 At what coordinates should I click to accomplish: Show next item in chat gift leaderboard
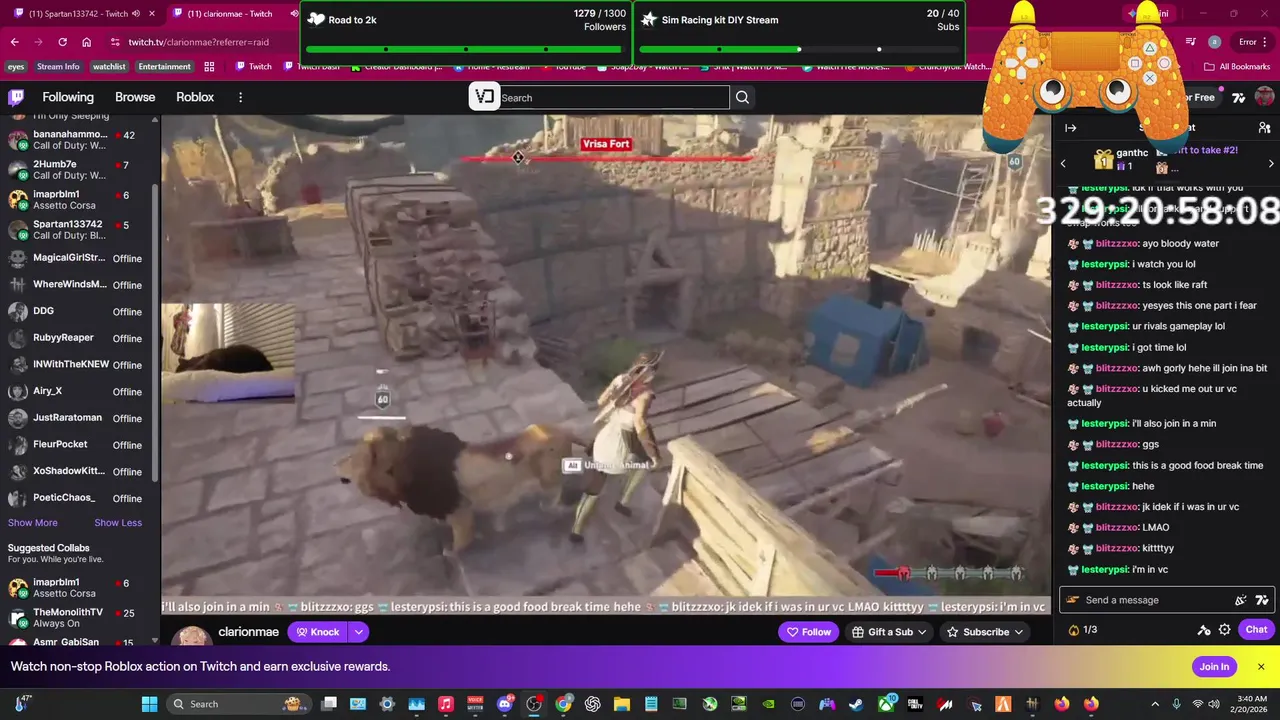(x=1271, y=163)
